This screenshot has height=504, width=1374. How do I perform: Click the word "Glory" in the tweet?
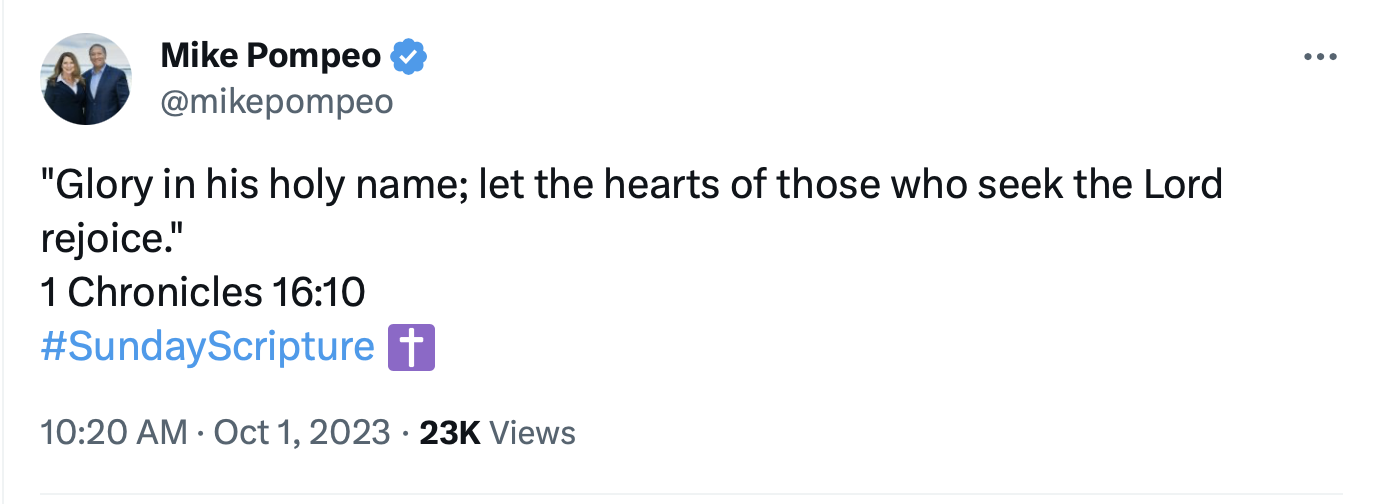(102, 186)
